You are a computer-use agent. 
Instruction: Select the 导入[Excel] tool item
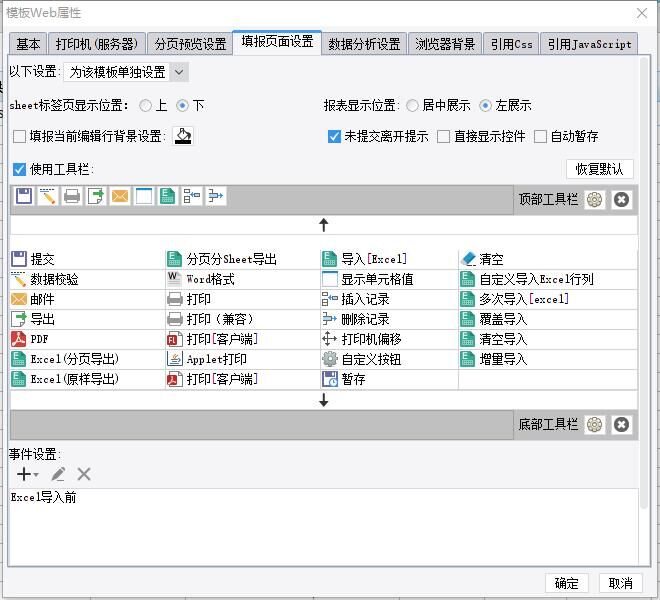click(389, 259)
